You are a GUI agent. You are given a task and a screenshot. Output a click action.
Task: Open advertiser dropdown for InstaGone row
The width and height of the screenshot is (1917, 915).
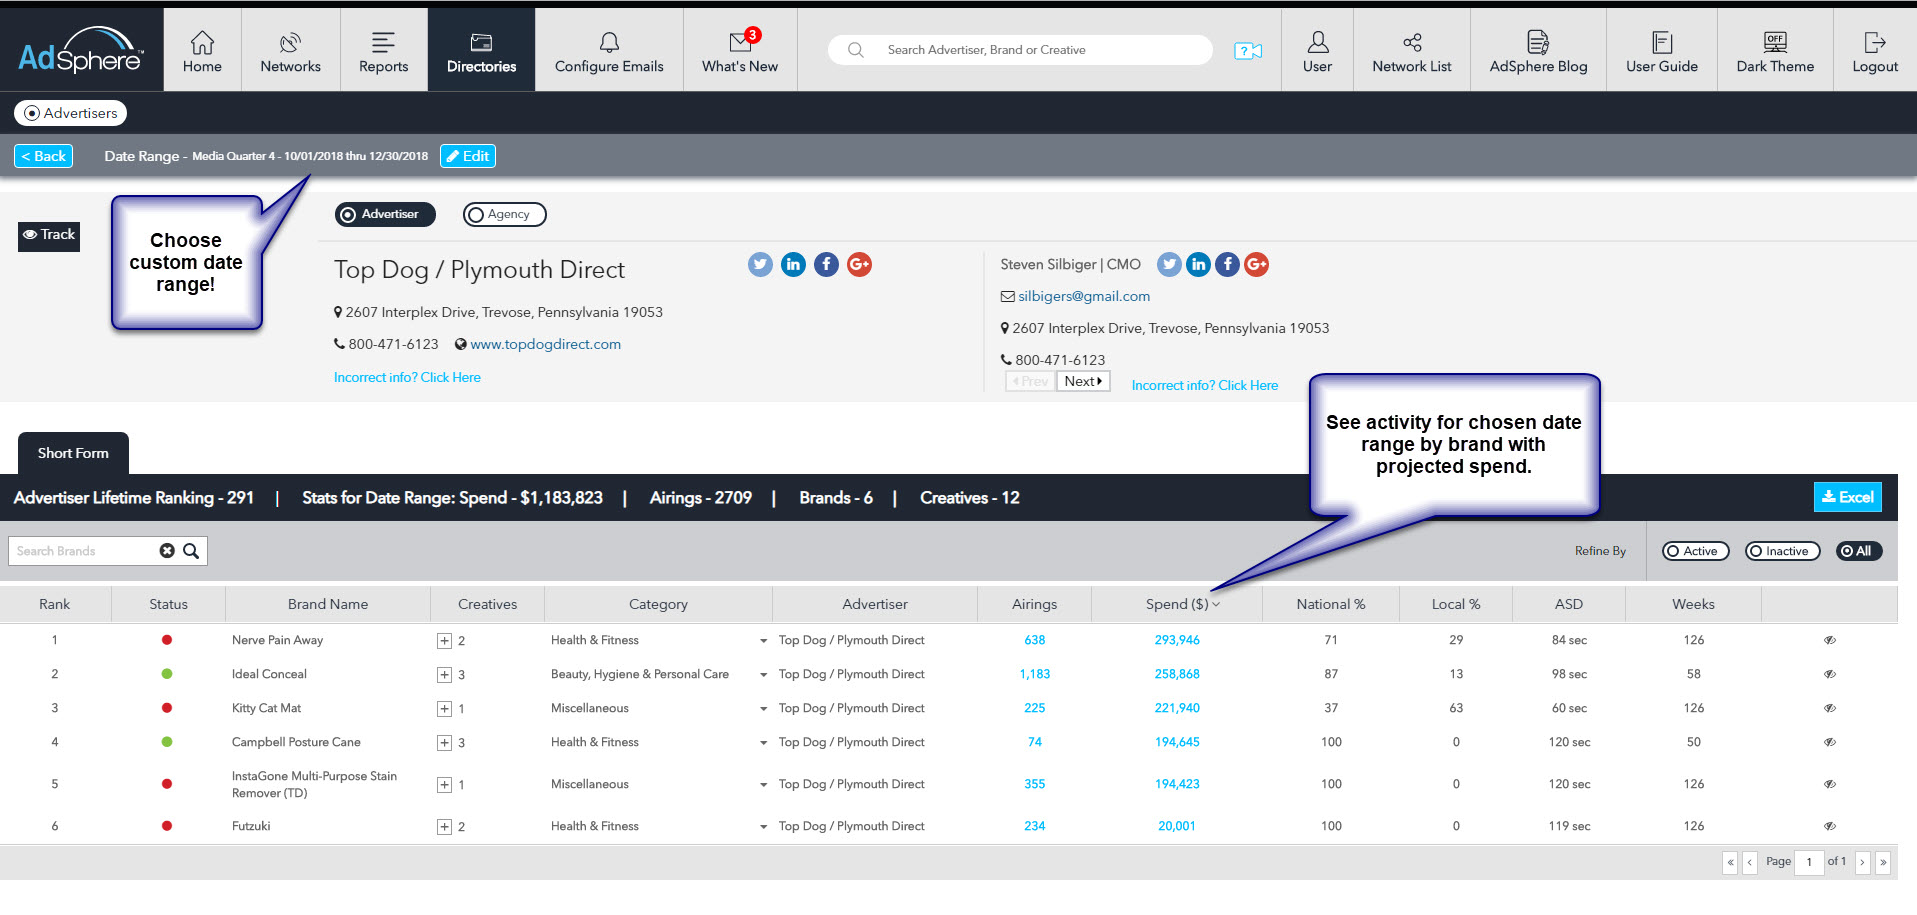click(763, 785)
